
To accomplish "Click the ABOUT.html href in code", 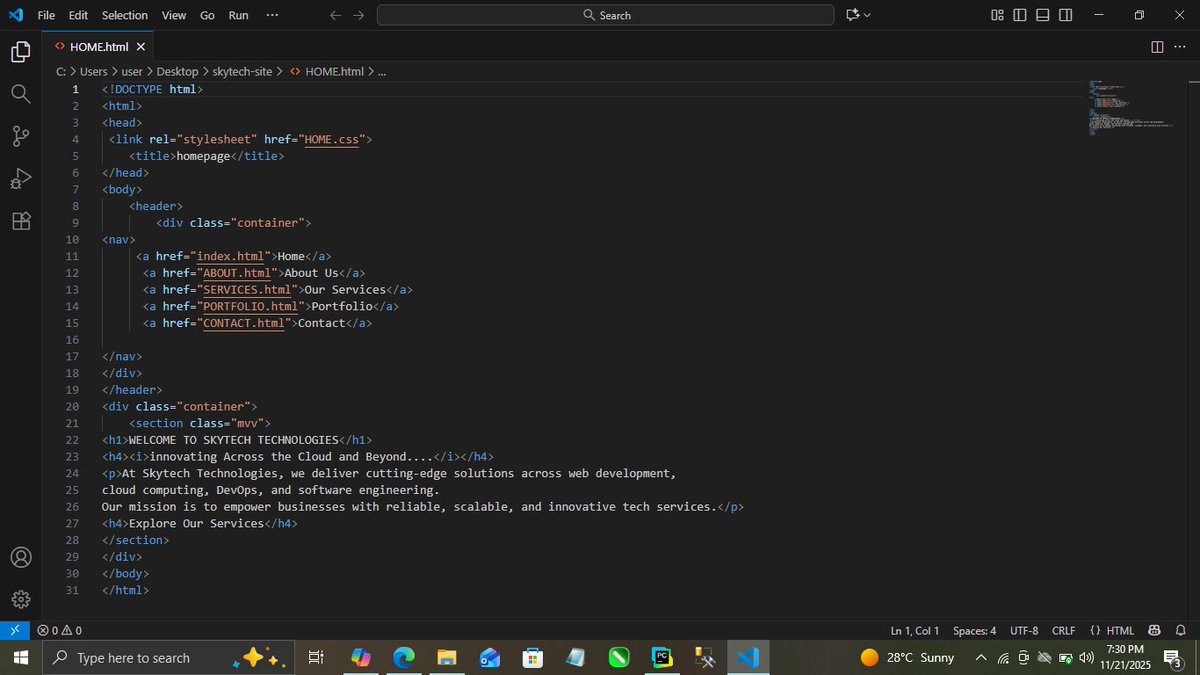I will click(x=237, y=273).
